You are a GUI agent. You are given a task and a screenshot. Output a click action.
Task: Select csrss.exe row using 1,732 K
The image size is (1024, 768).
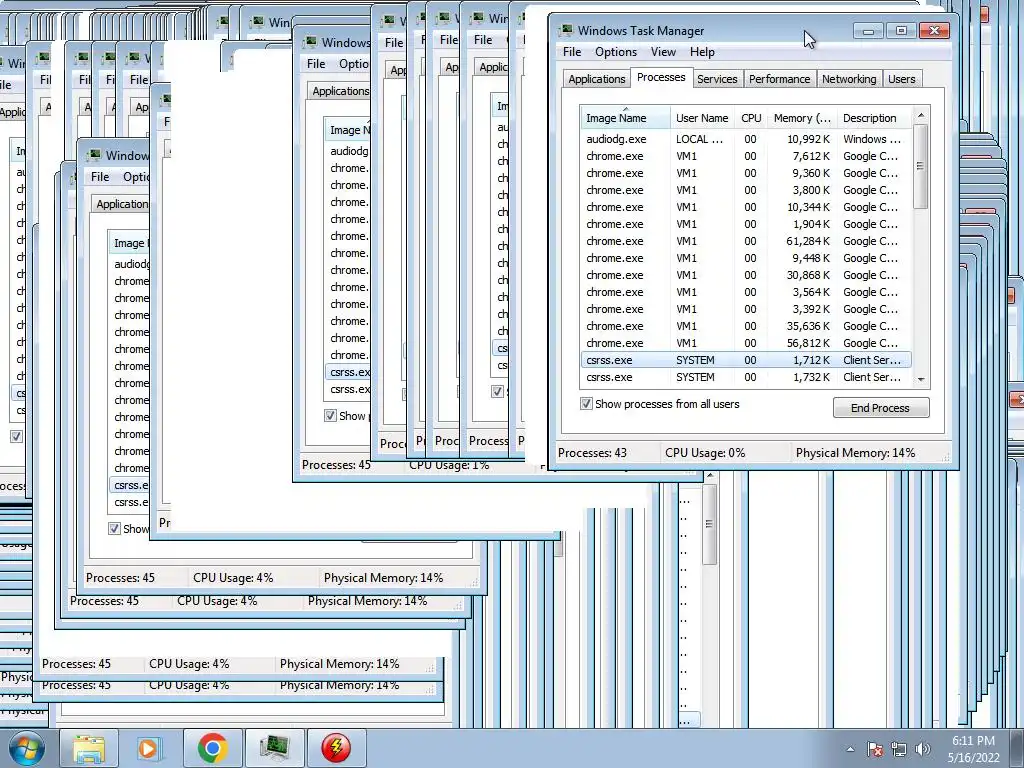(x=746, y=377)
